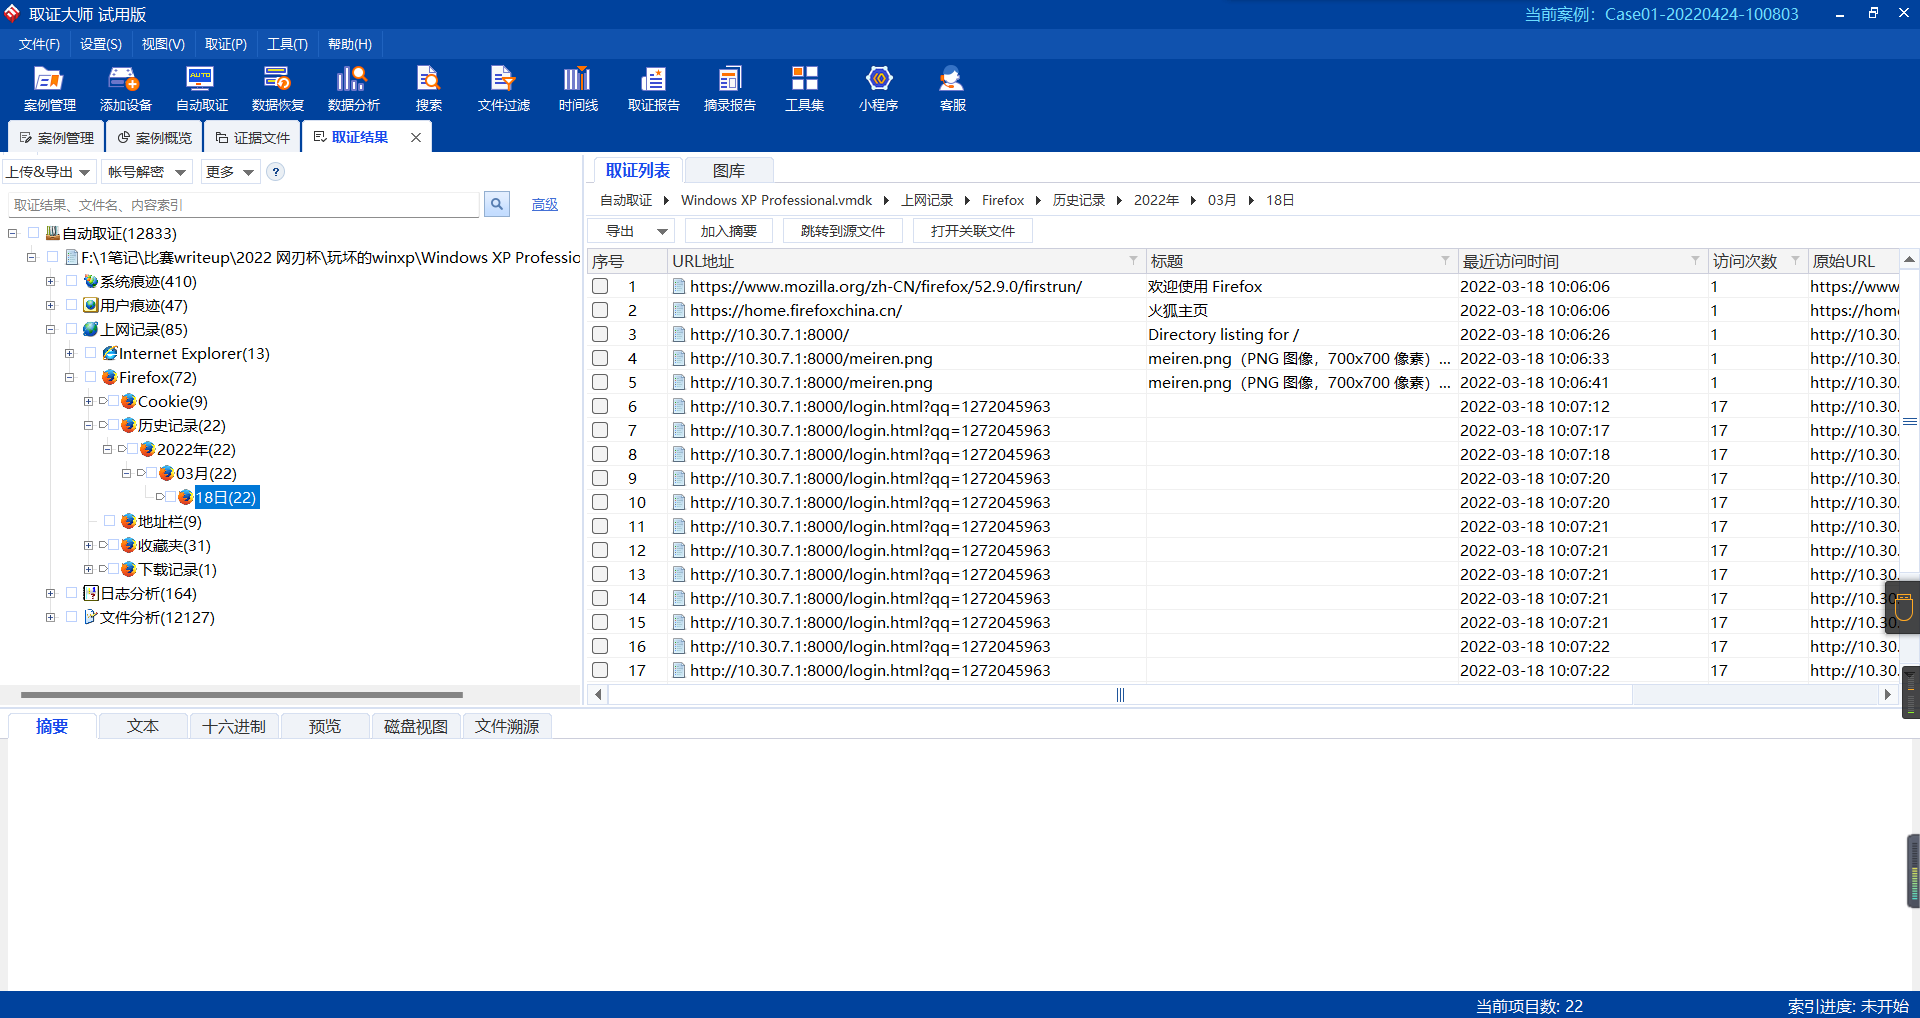The image size is (1920, 1018).
Task: Select the Internet Explorer(13) tree node
Action: click(194, 353)
